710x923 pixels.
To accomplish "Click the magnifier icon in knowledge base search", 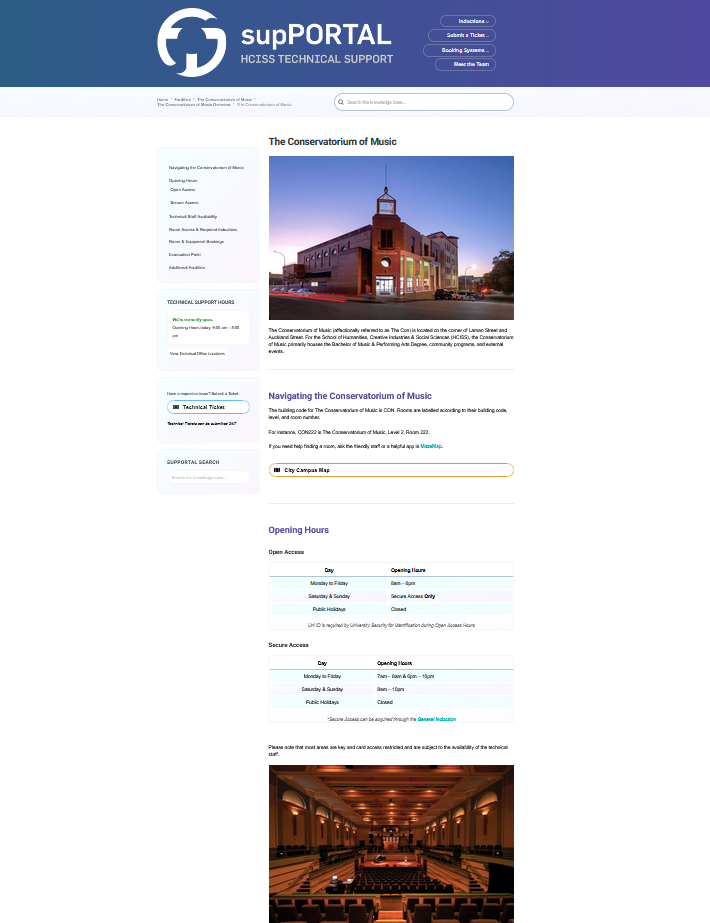I will click(341, 102).
